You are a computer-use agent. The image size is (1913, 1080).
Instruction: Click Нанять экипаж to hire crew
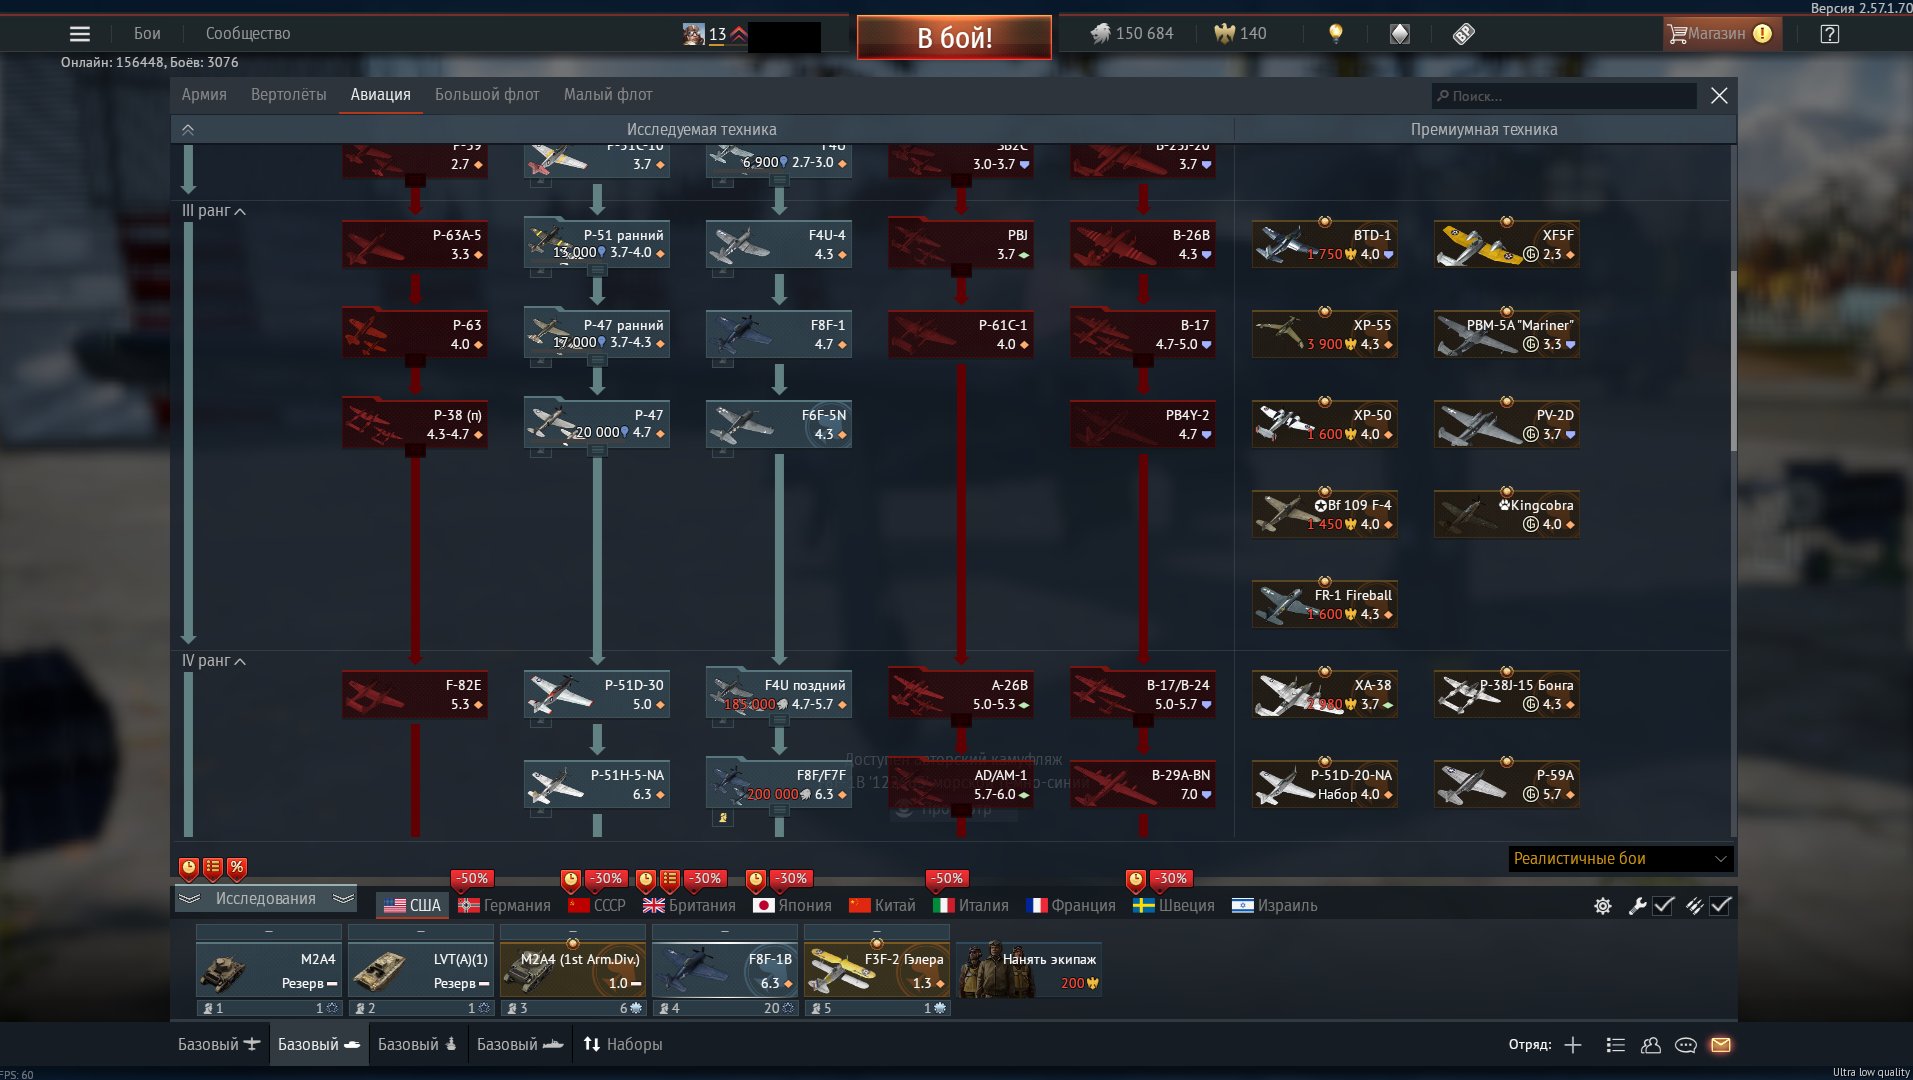[x=1029, y=970]
